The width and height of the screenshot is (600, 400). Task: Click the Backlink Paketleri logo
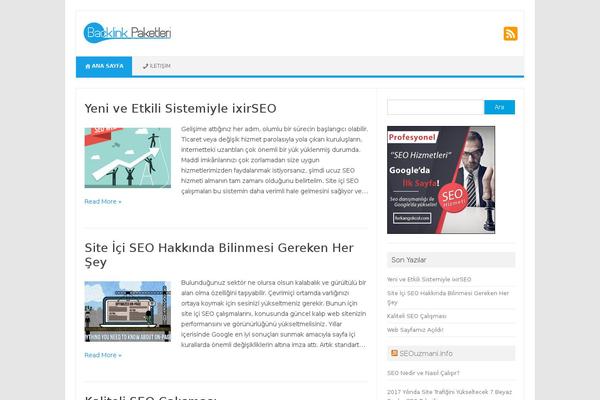pos(127,33)
